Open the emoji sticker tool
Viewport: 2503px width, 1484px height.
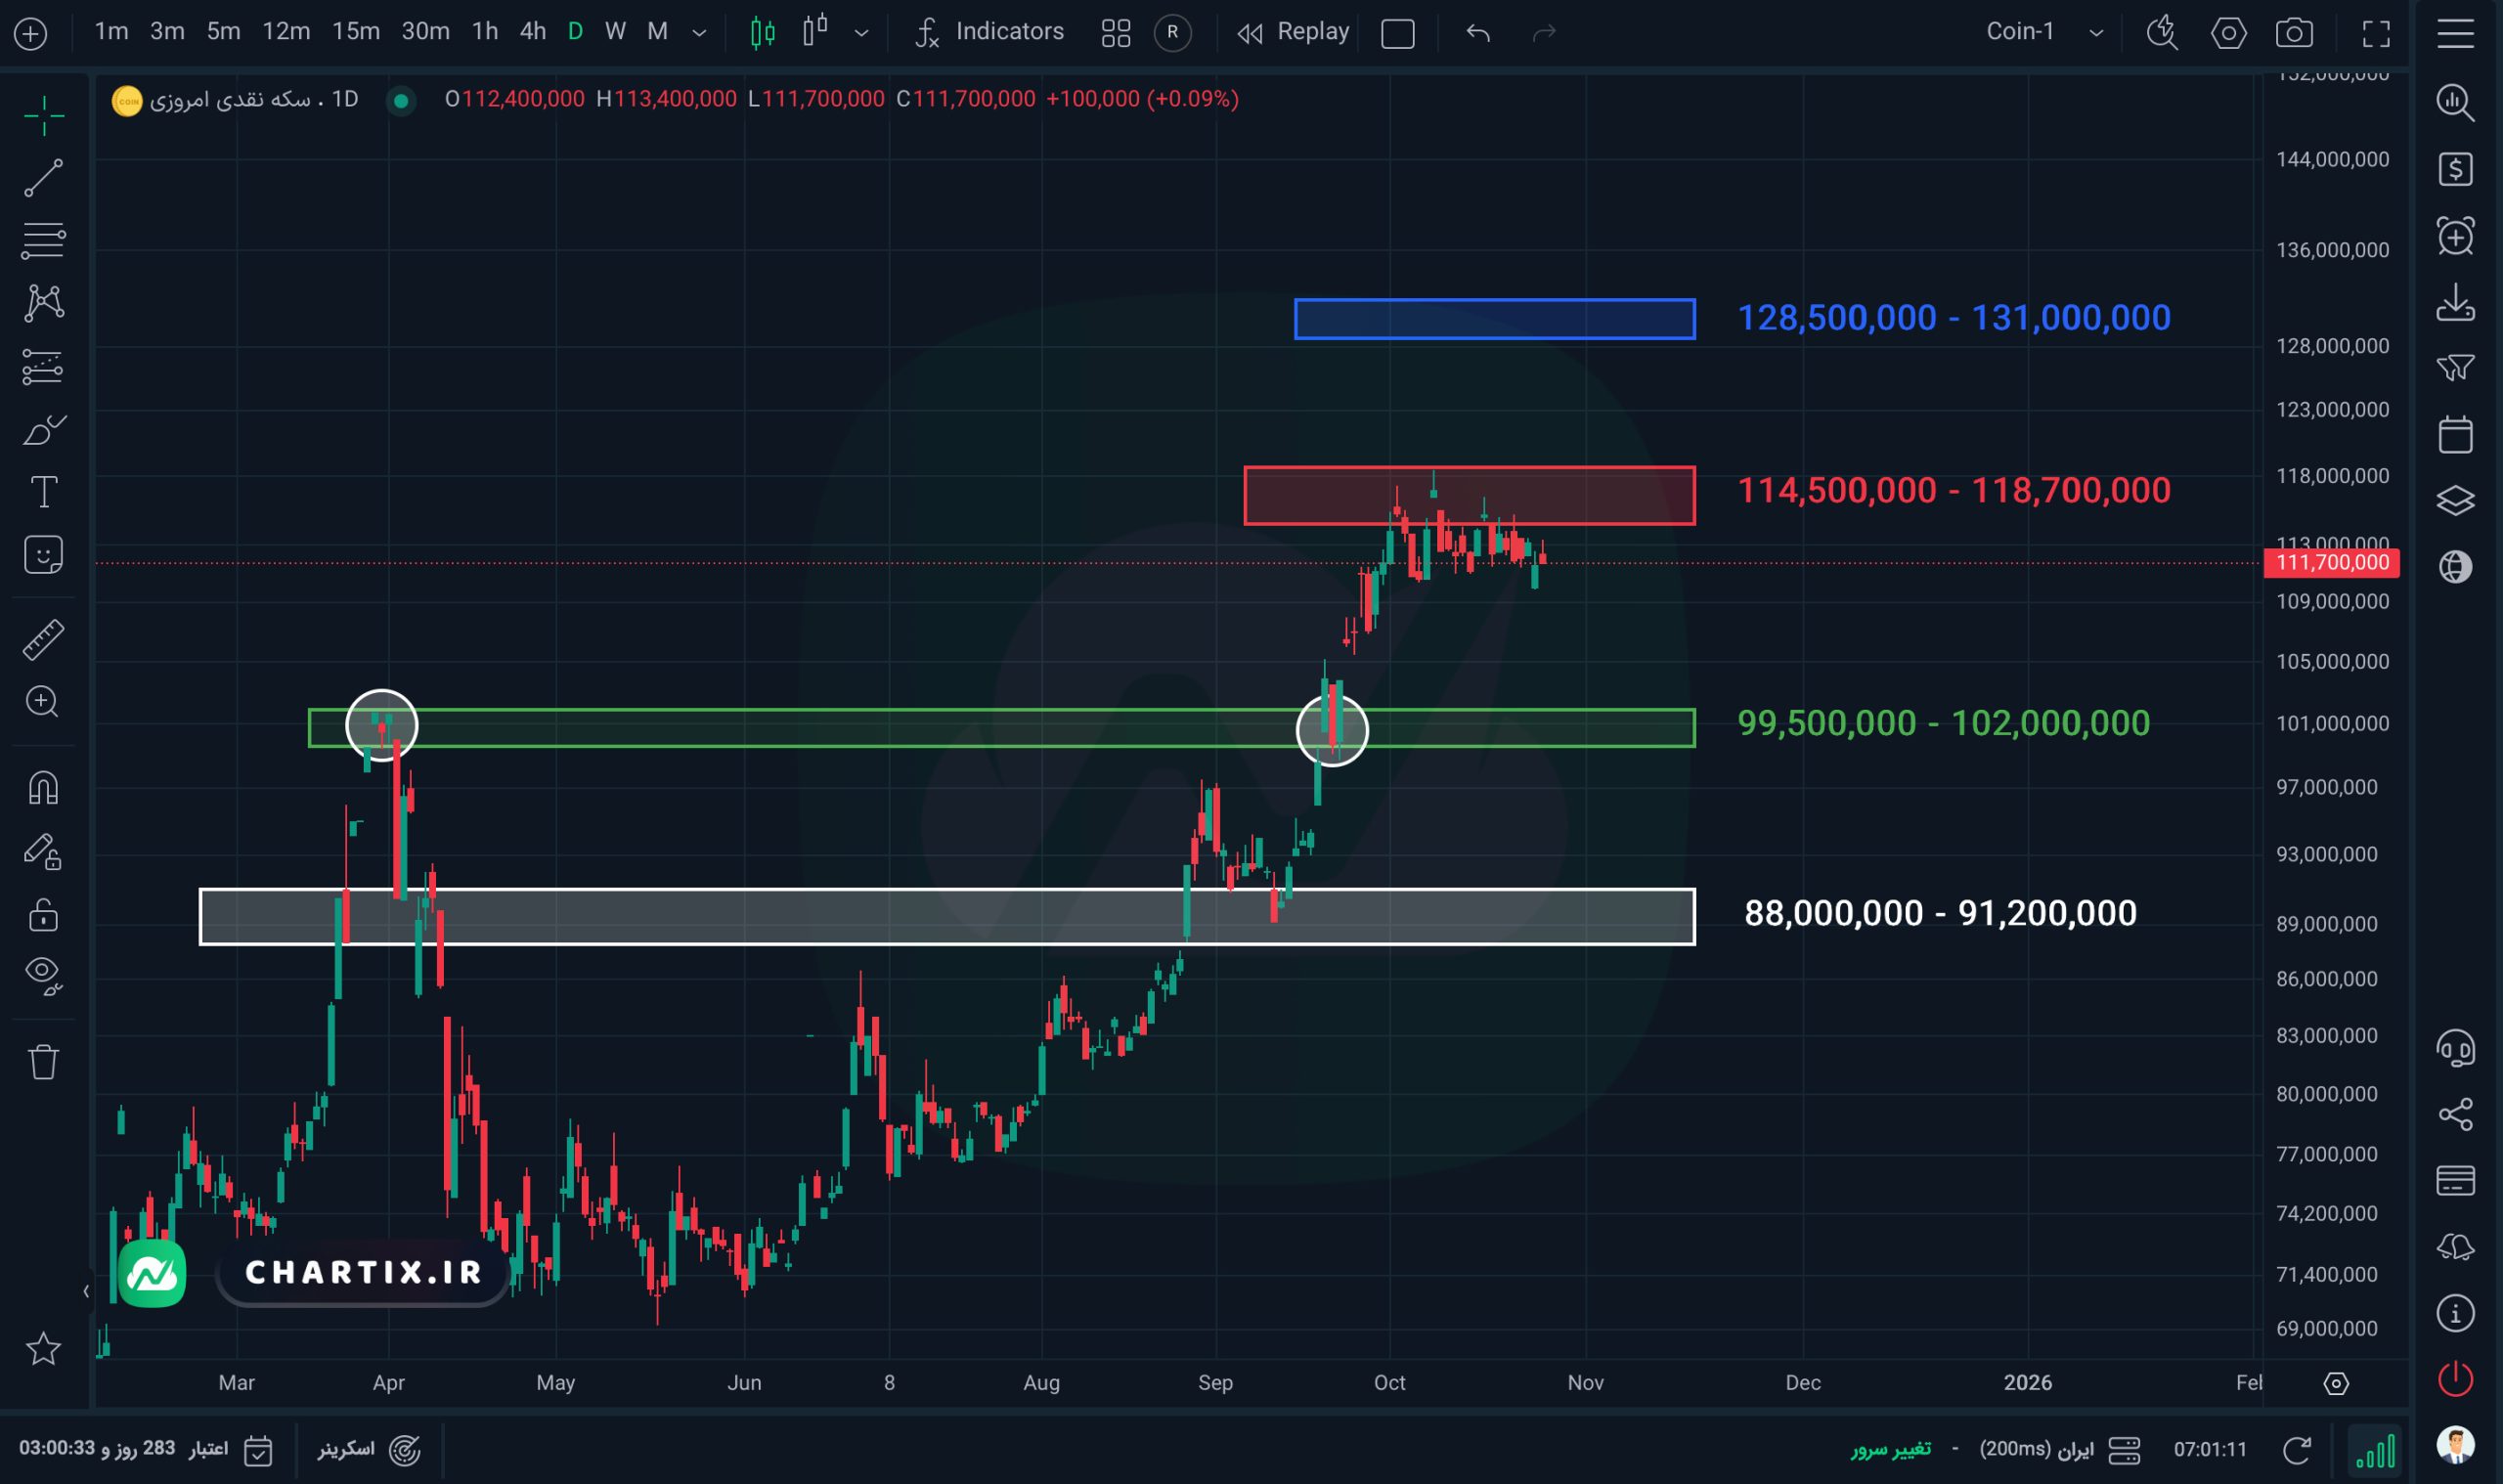coord(43,555)
